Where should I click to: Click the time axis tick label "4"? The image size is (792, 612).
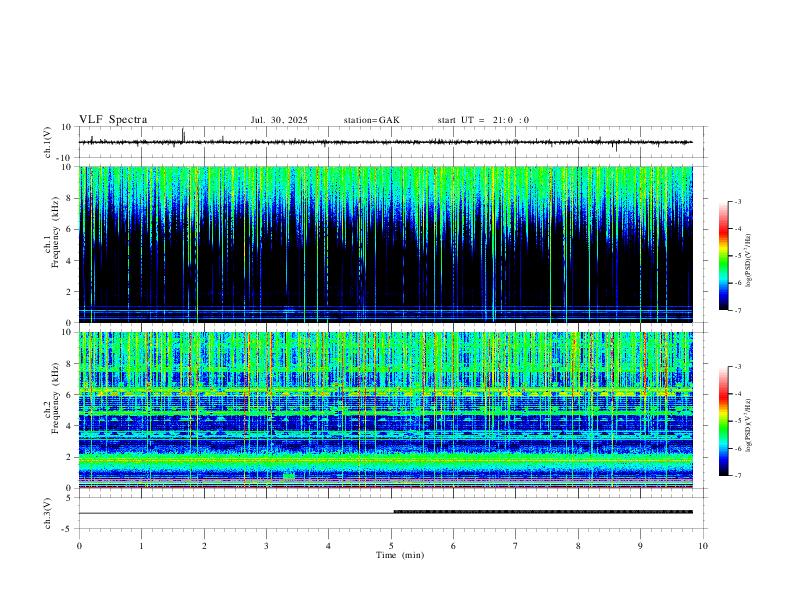(x=328, y=546)
